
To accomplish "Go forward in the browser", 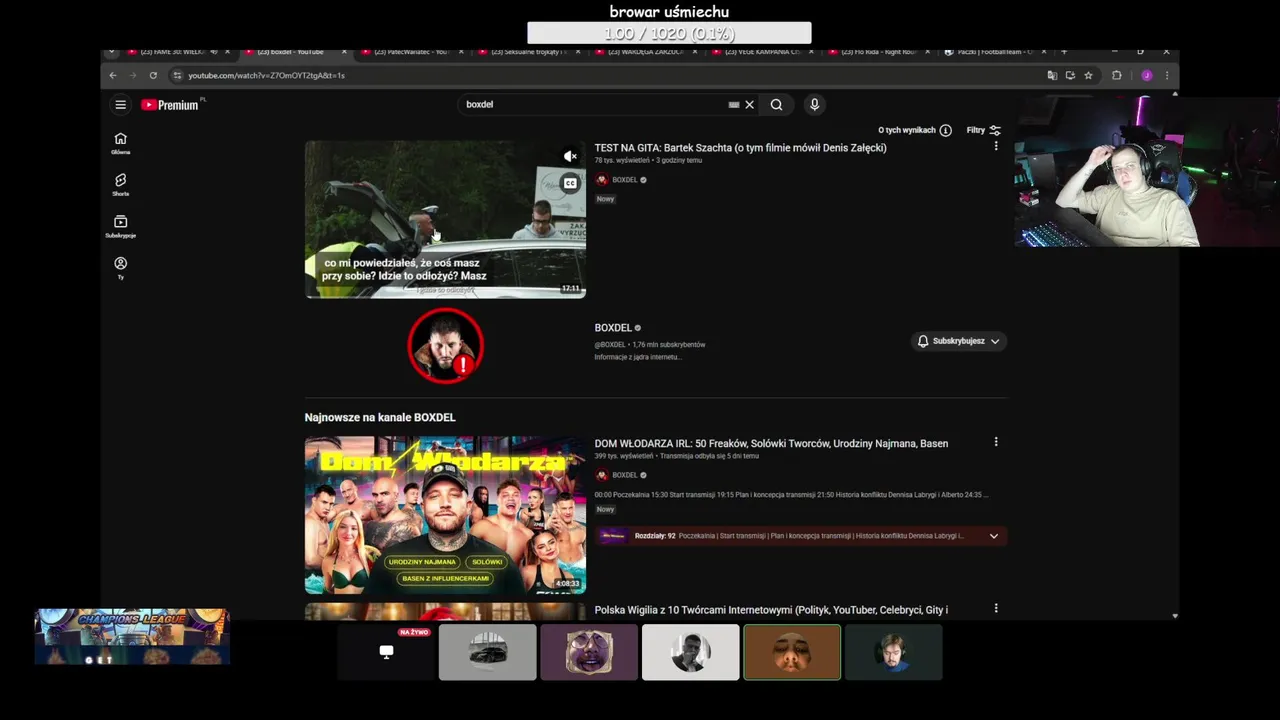I will [x=132, y=75].
